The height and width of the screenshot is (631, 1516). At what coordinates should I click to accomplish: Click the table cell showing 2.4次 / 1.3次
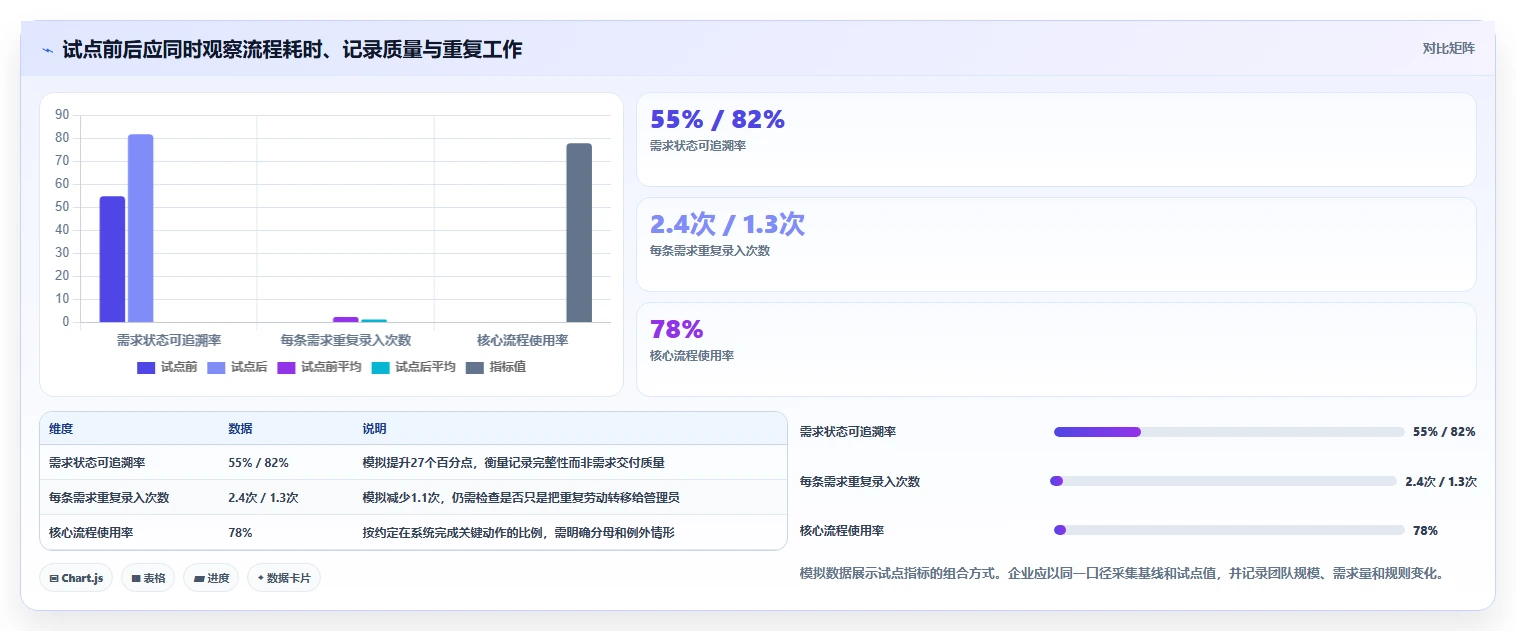(263, 497)
